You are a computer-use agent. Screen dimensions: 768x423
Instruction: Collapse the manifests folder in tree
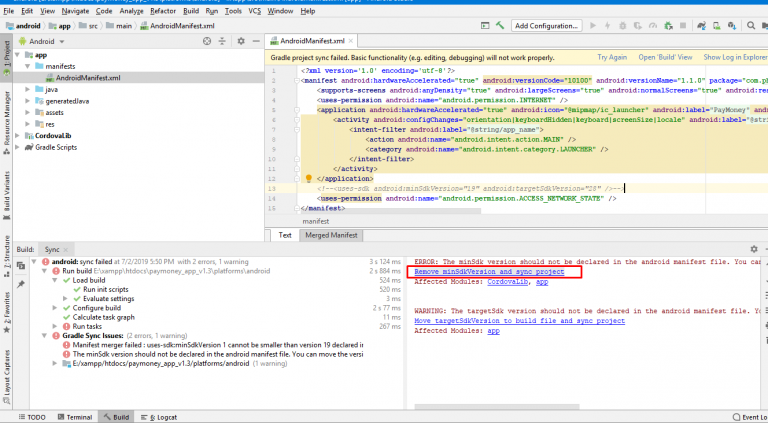point(27,66)
